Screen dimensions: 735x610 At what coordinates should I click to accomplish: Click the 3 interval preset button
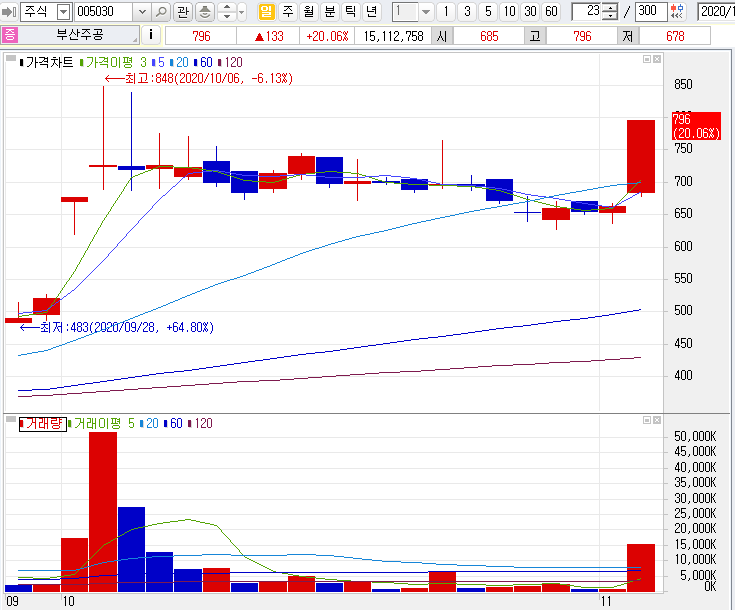[x=467, y=11]
